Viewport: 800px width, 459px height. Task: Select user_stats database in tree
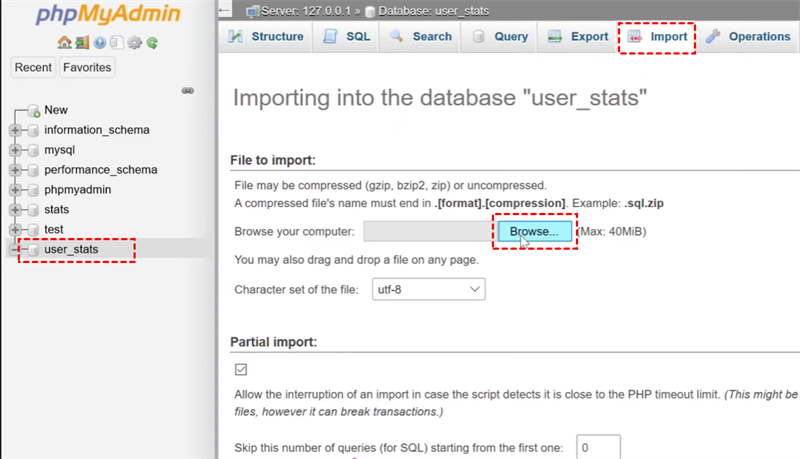71,249
